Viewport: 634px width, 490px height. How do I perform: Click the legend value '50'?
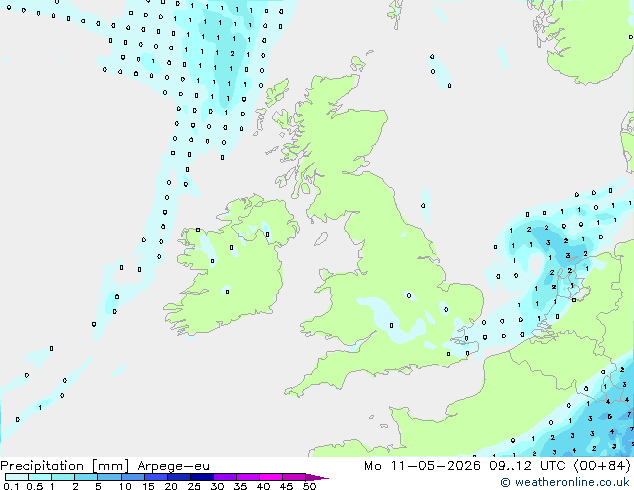point(309,486)
